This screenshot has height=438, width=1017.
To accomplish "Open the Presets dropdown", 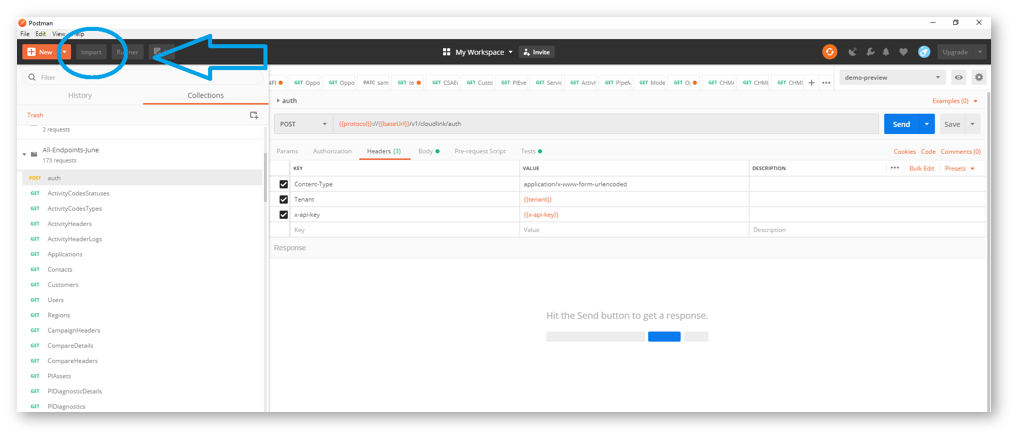I will tap(960, 168).
